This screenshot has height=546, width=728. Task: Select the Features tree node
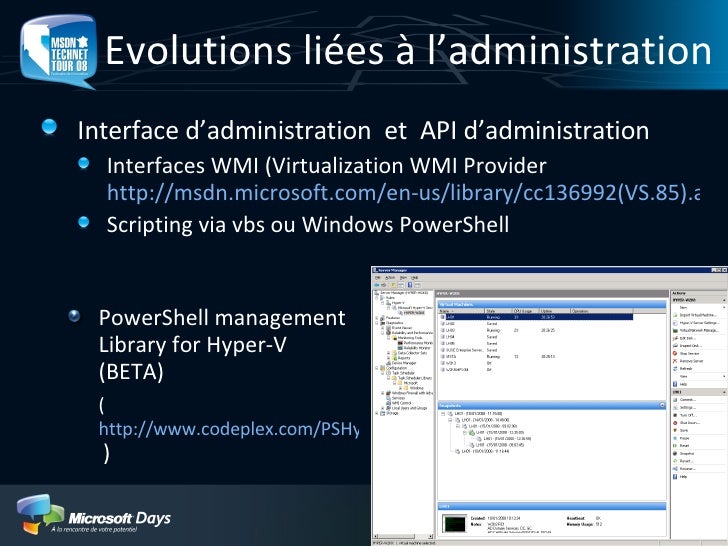click(x=393, y=318)
